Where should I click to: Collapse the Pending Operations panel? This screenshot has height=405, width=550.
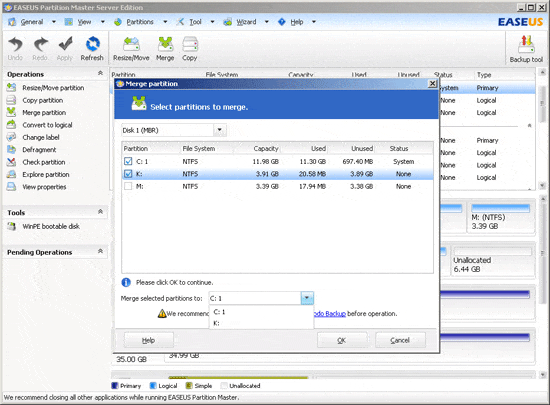tap(100, 251)
